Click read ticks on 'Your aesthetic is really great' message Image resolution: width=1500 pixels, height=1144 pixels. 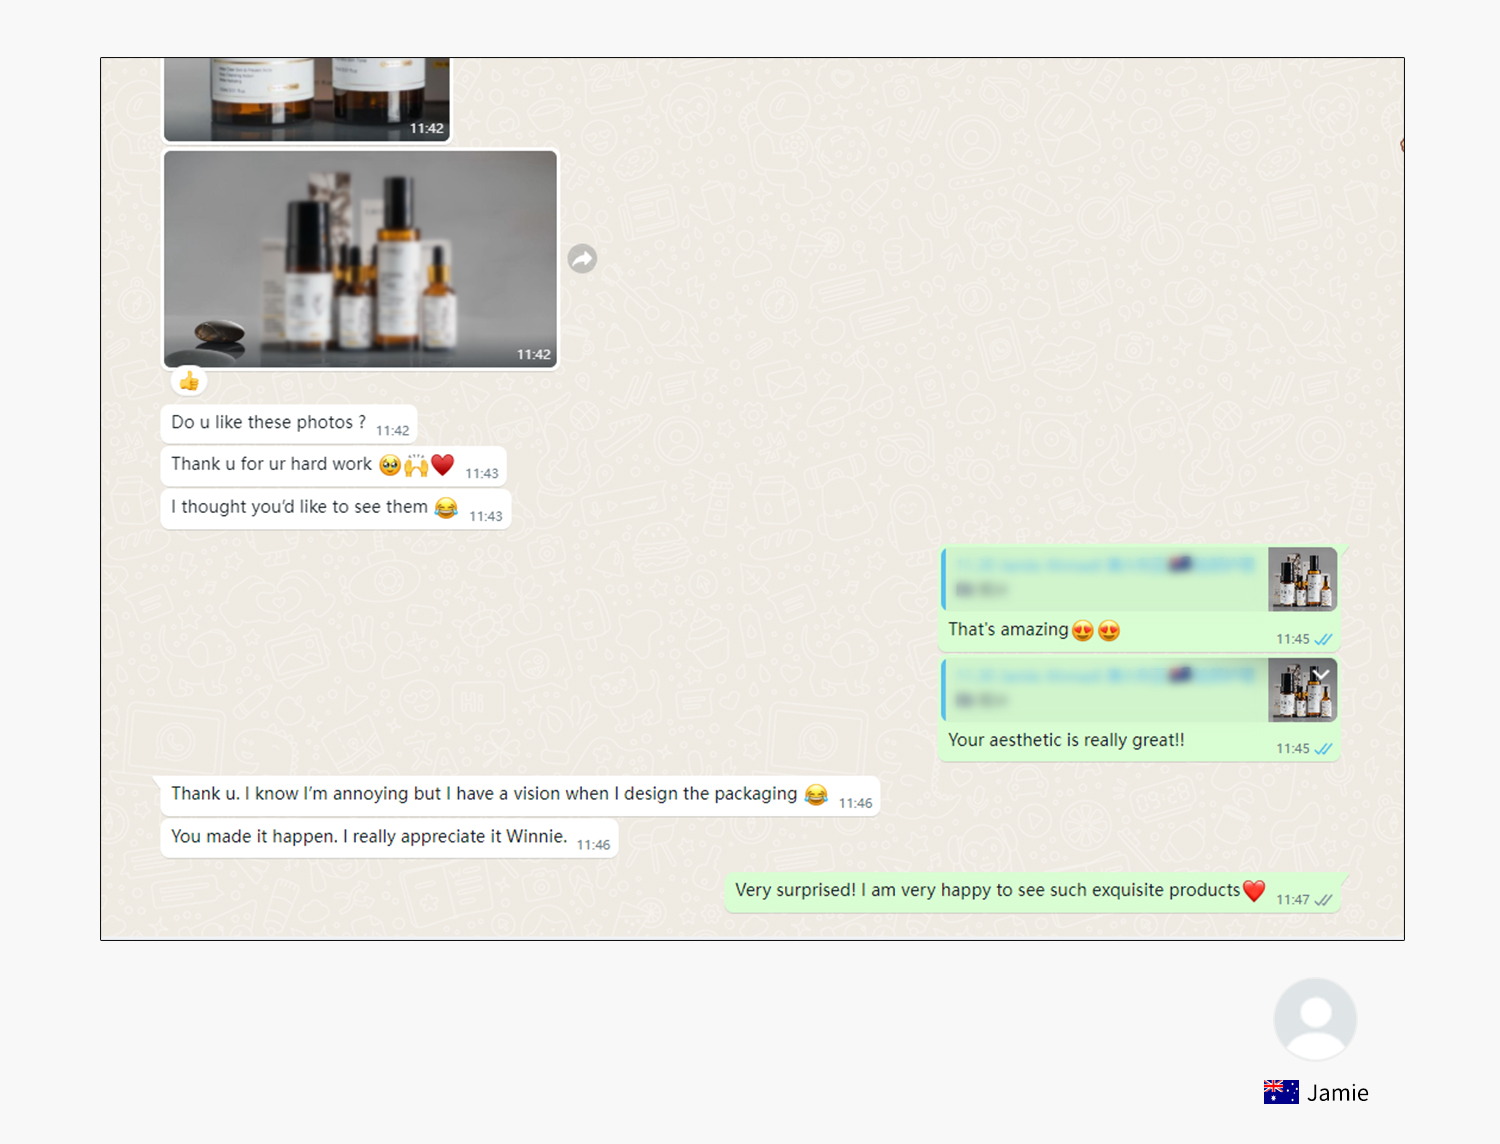point(1323,749)
